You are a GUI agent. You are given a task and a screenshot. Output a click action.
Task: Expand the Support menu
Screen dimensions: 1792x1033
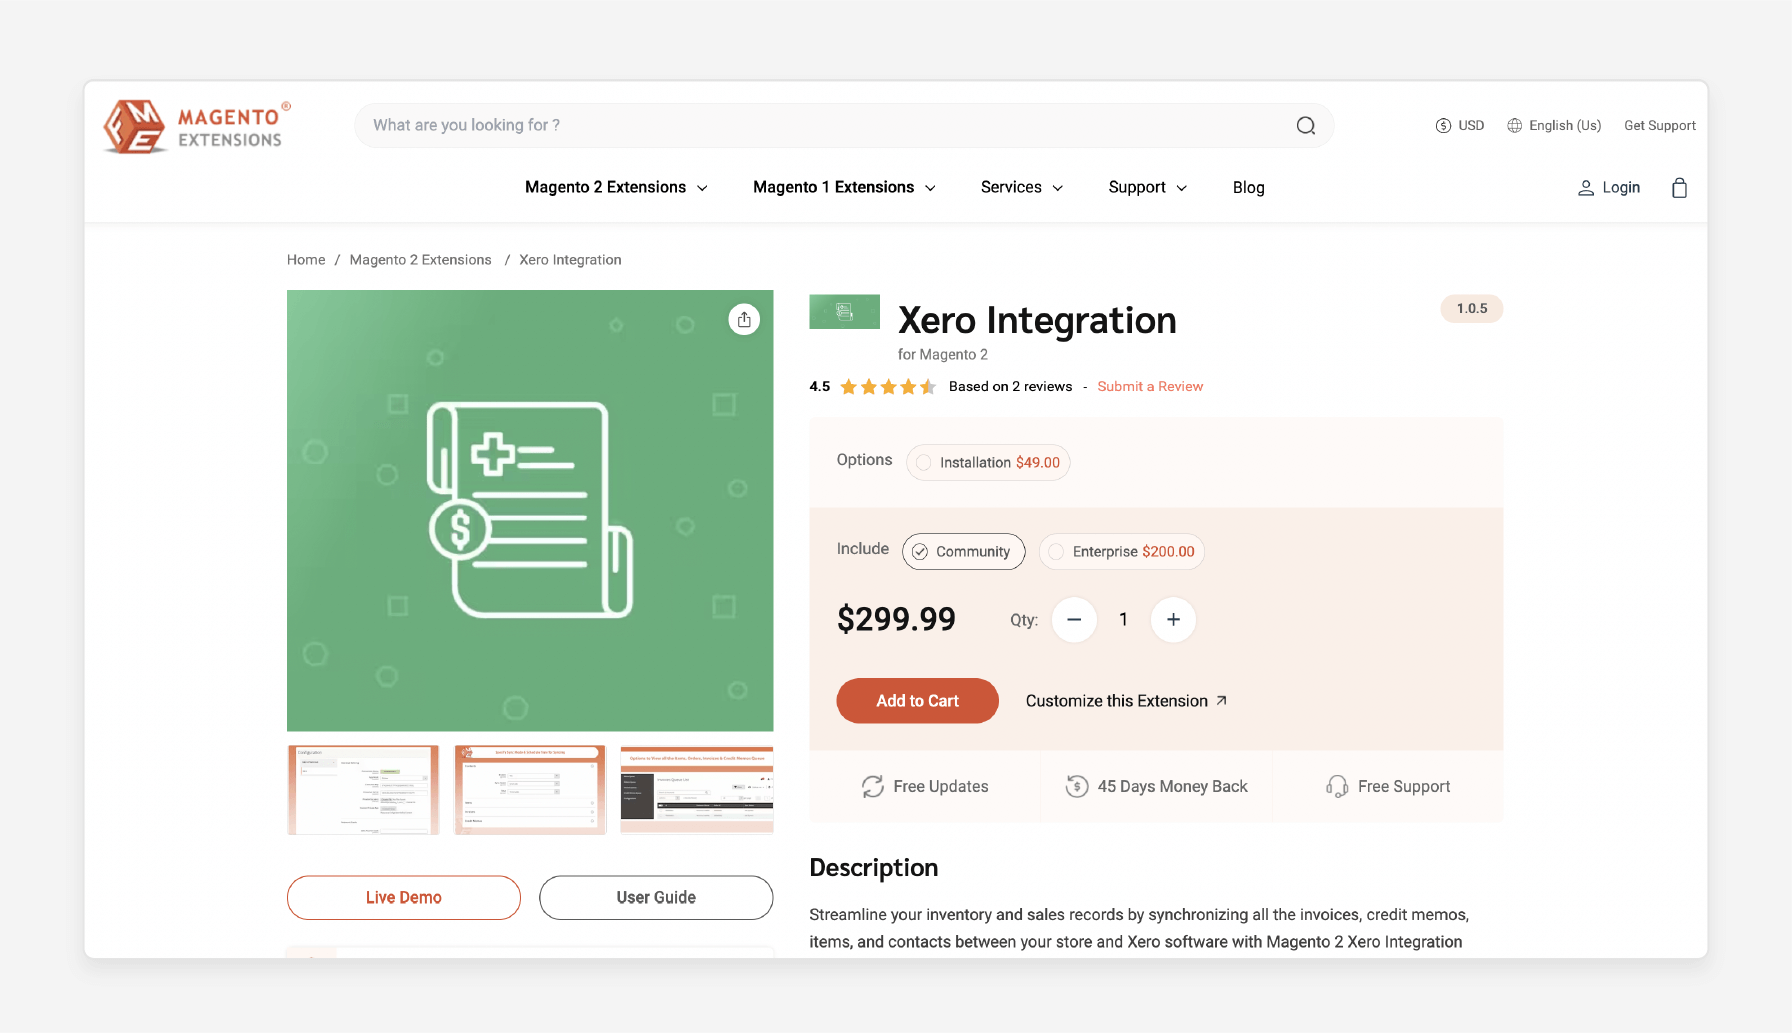pyautogui.click(x=1148, y=188)
